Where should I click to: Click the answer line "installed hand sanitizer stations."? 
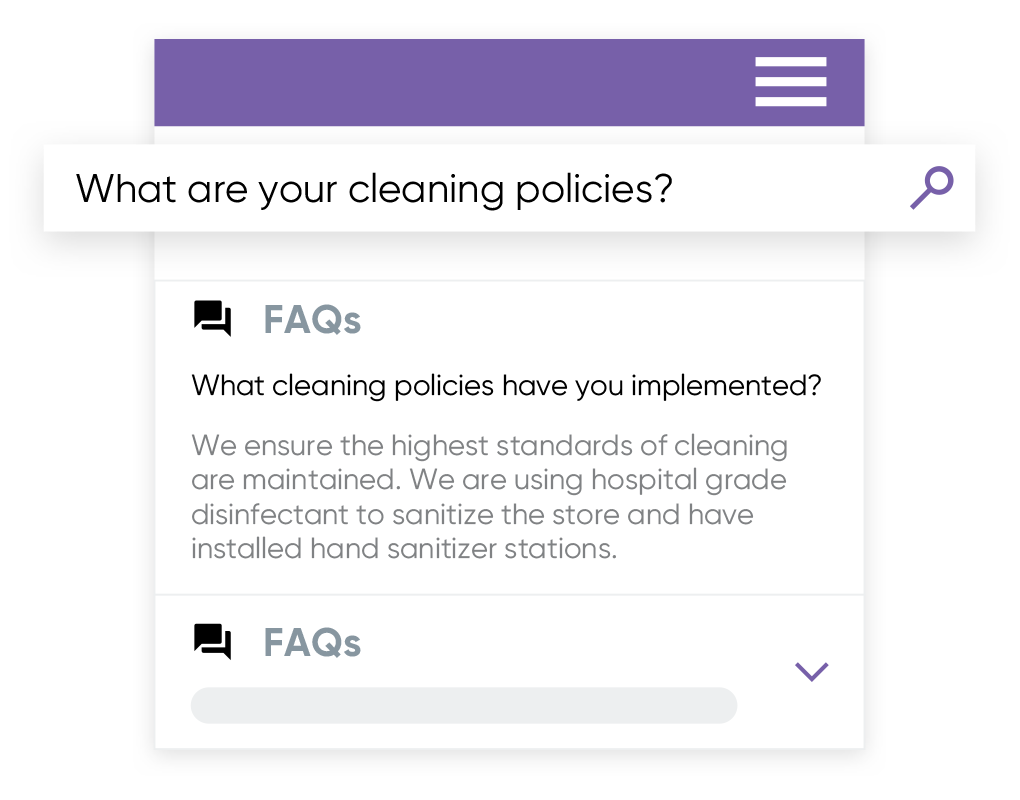[404, 549]
